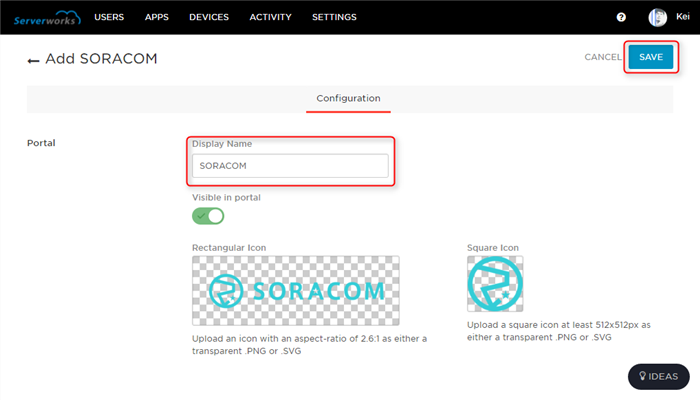Open the USERS menu
Viewport: 700px width, 400px height.
click(x=109, y=17)
